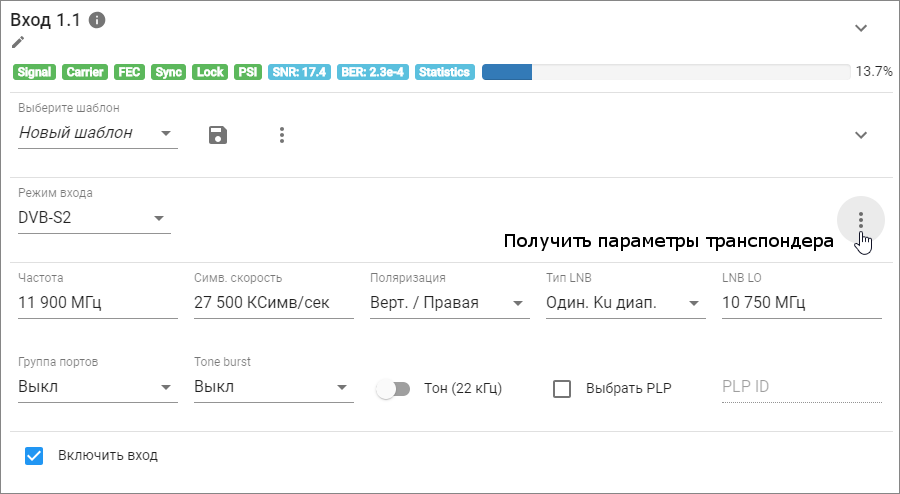Open the three-dot menu next to the save icon
900x494 pixels.
point(282,135)
